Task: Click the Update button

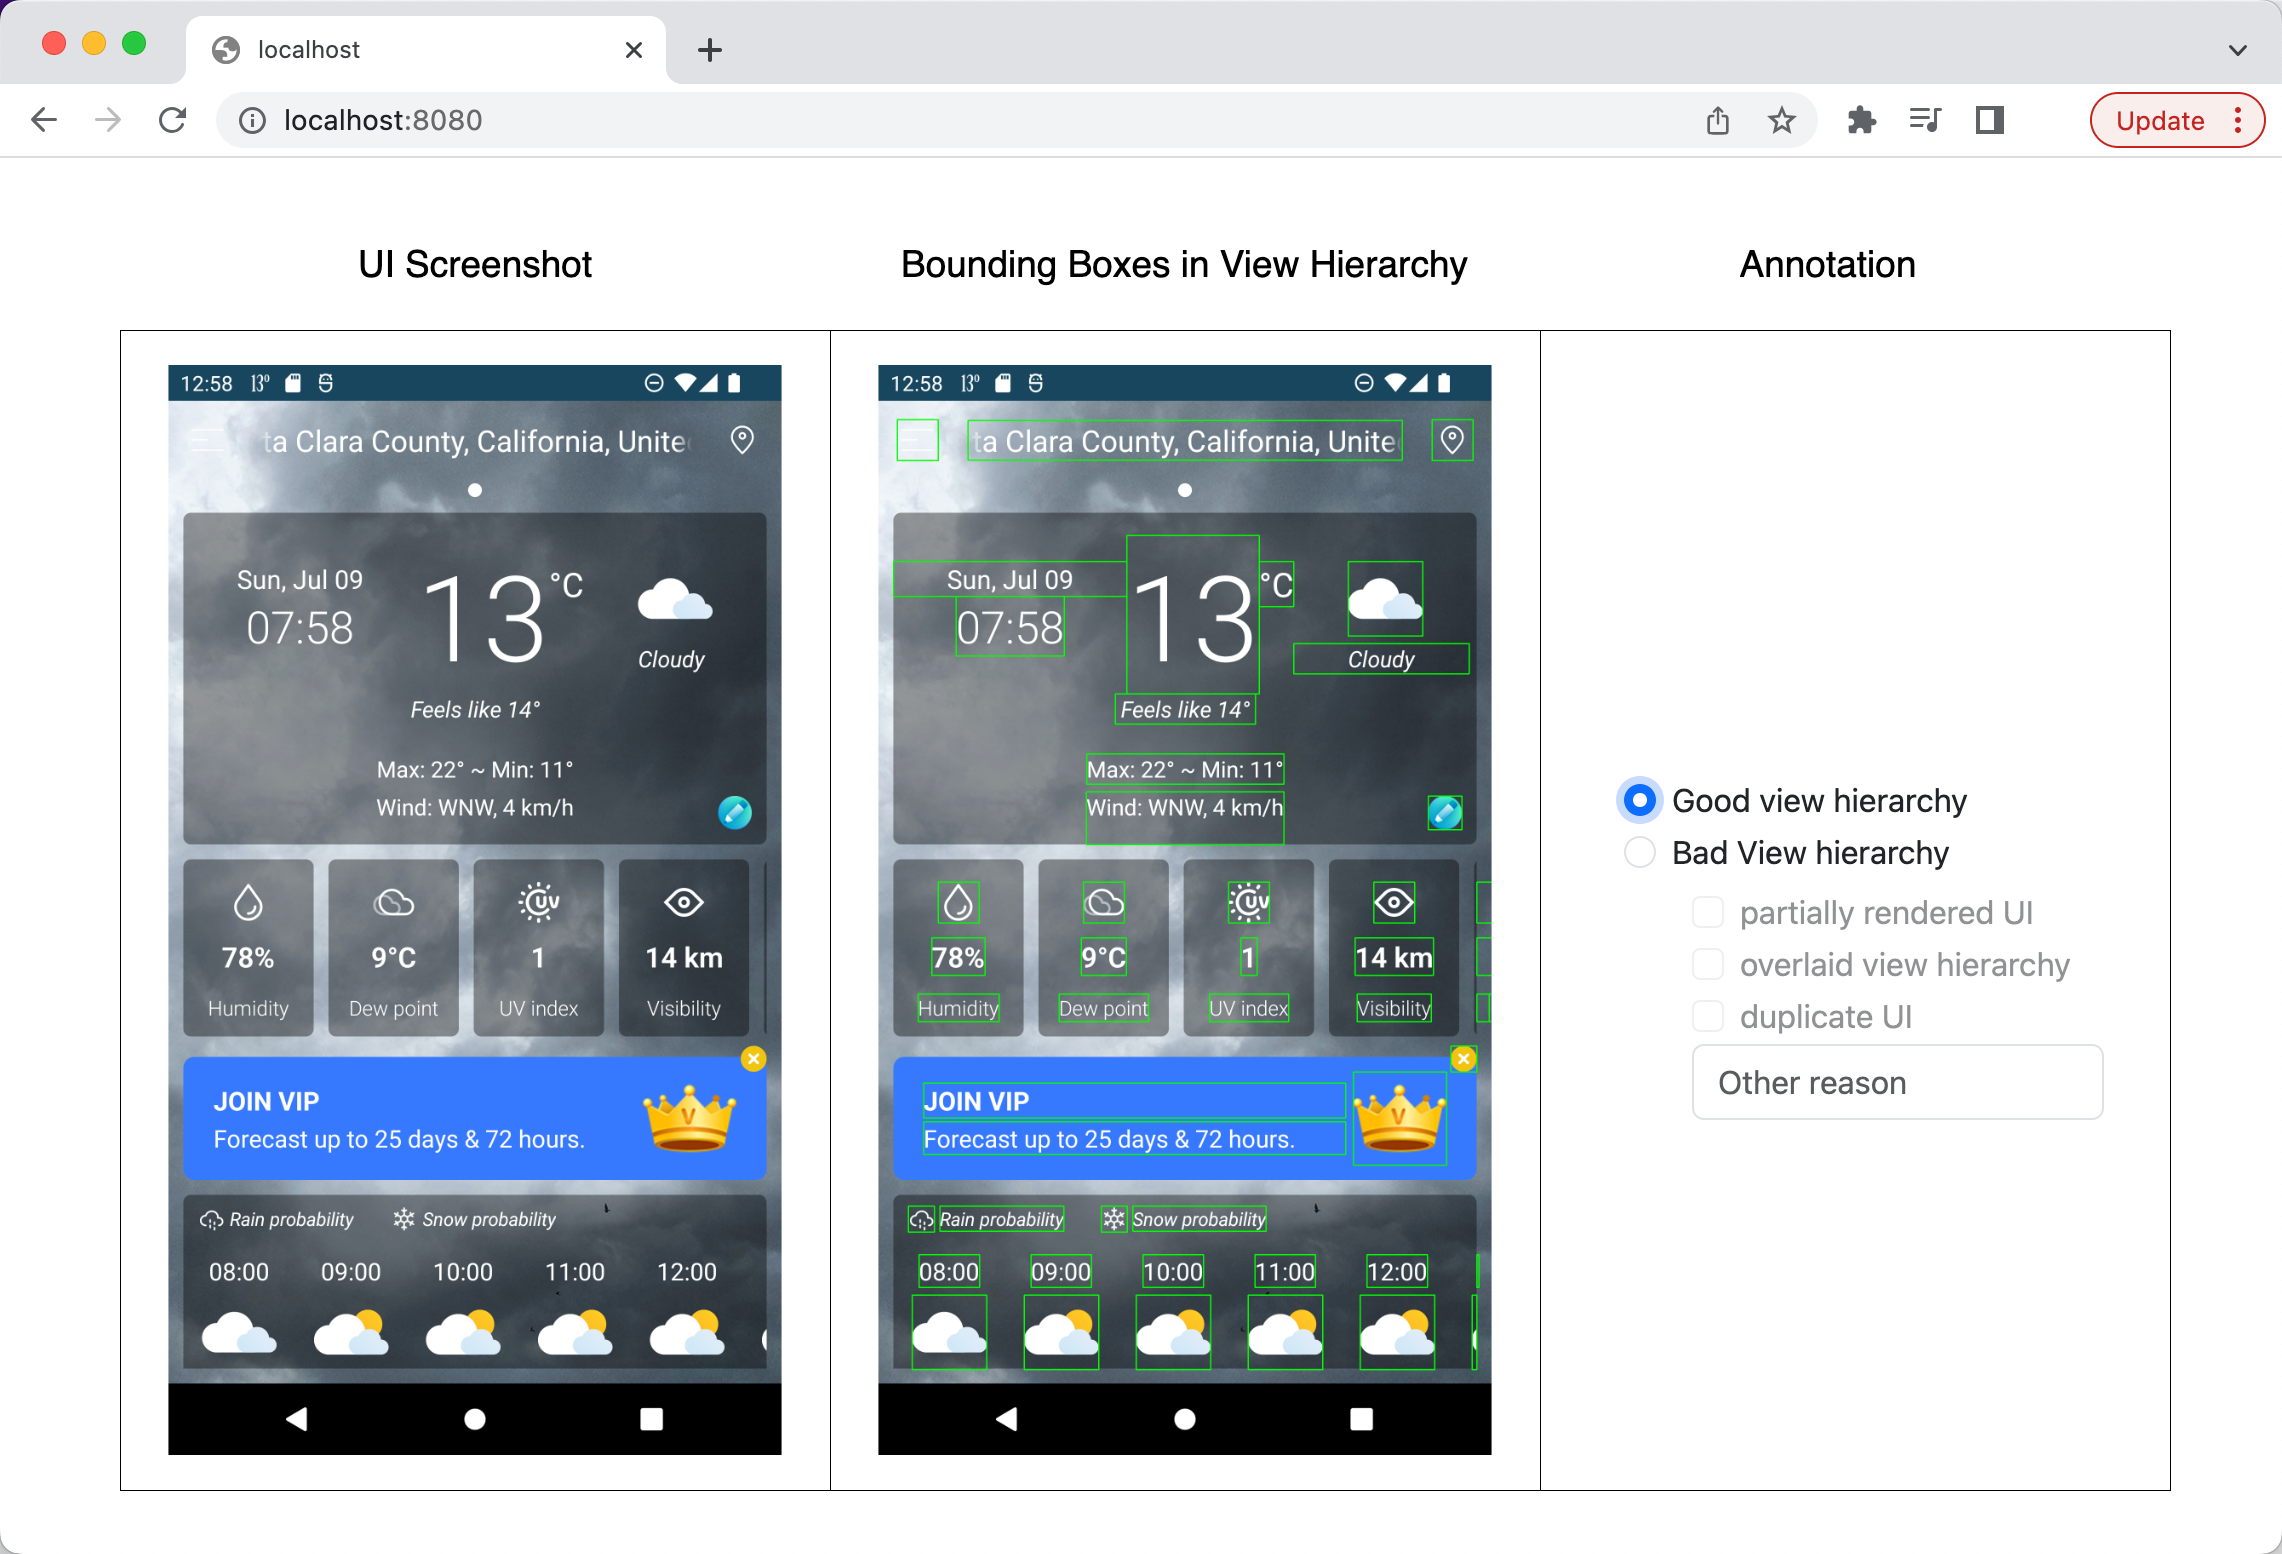Action: pyautogui.click(x=2160, y=121)
